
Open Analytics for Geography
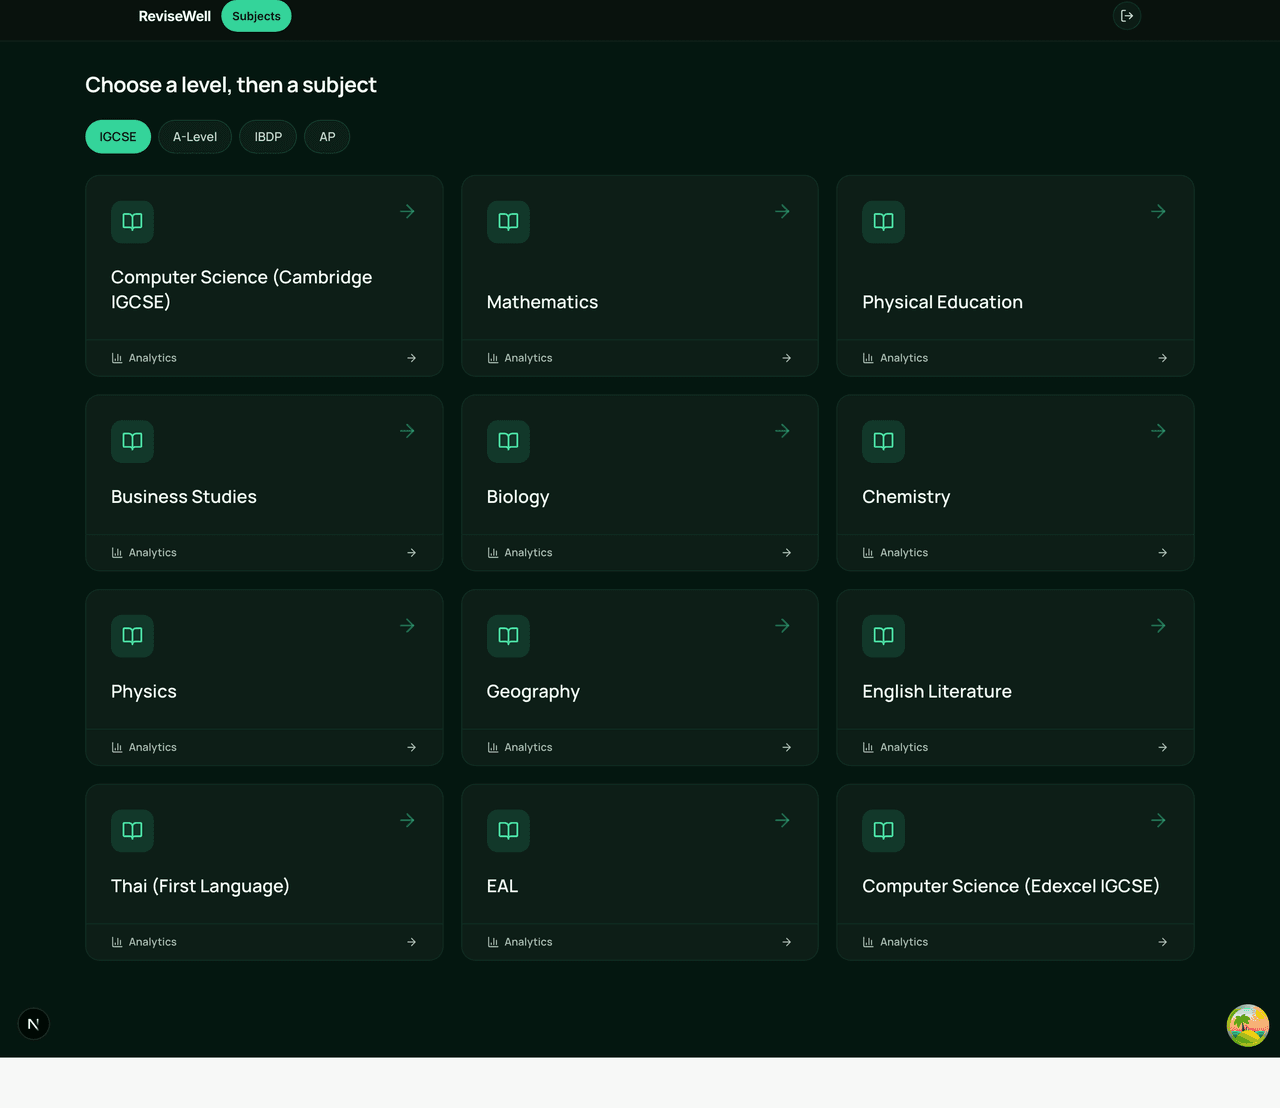click(x=640, y=747)
